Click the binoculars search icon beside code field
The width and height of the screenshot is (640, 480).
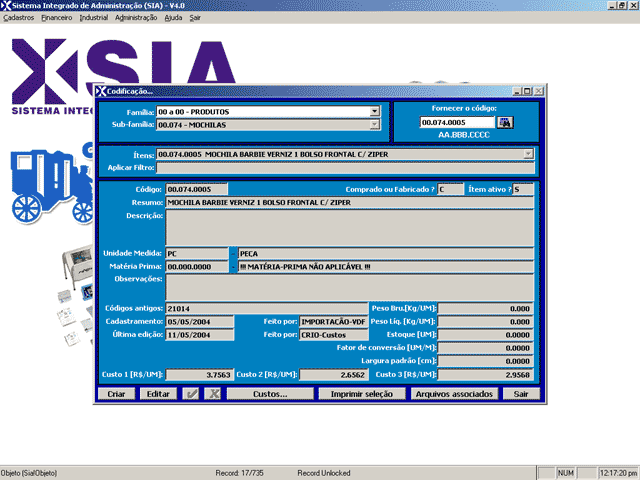(505, 122)
